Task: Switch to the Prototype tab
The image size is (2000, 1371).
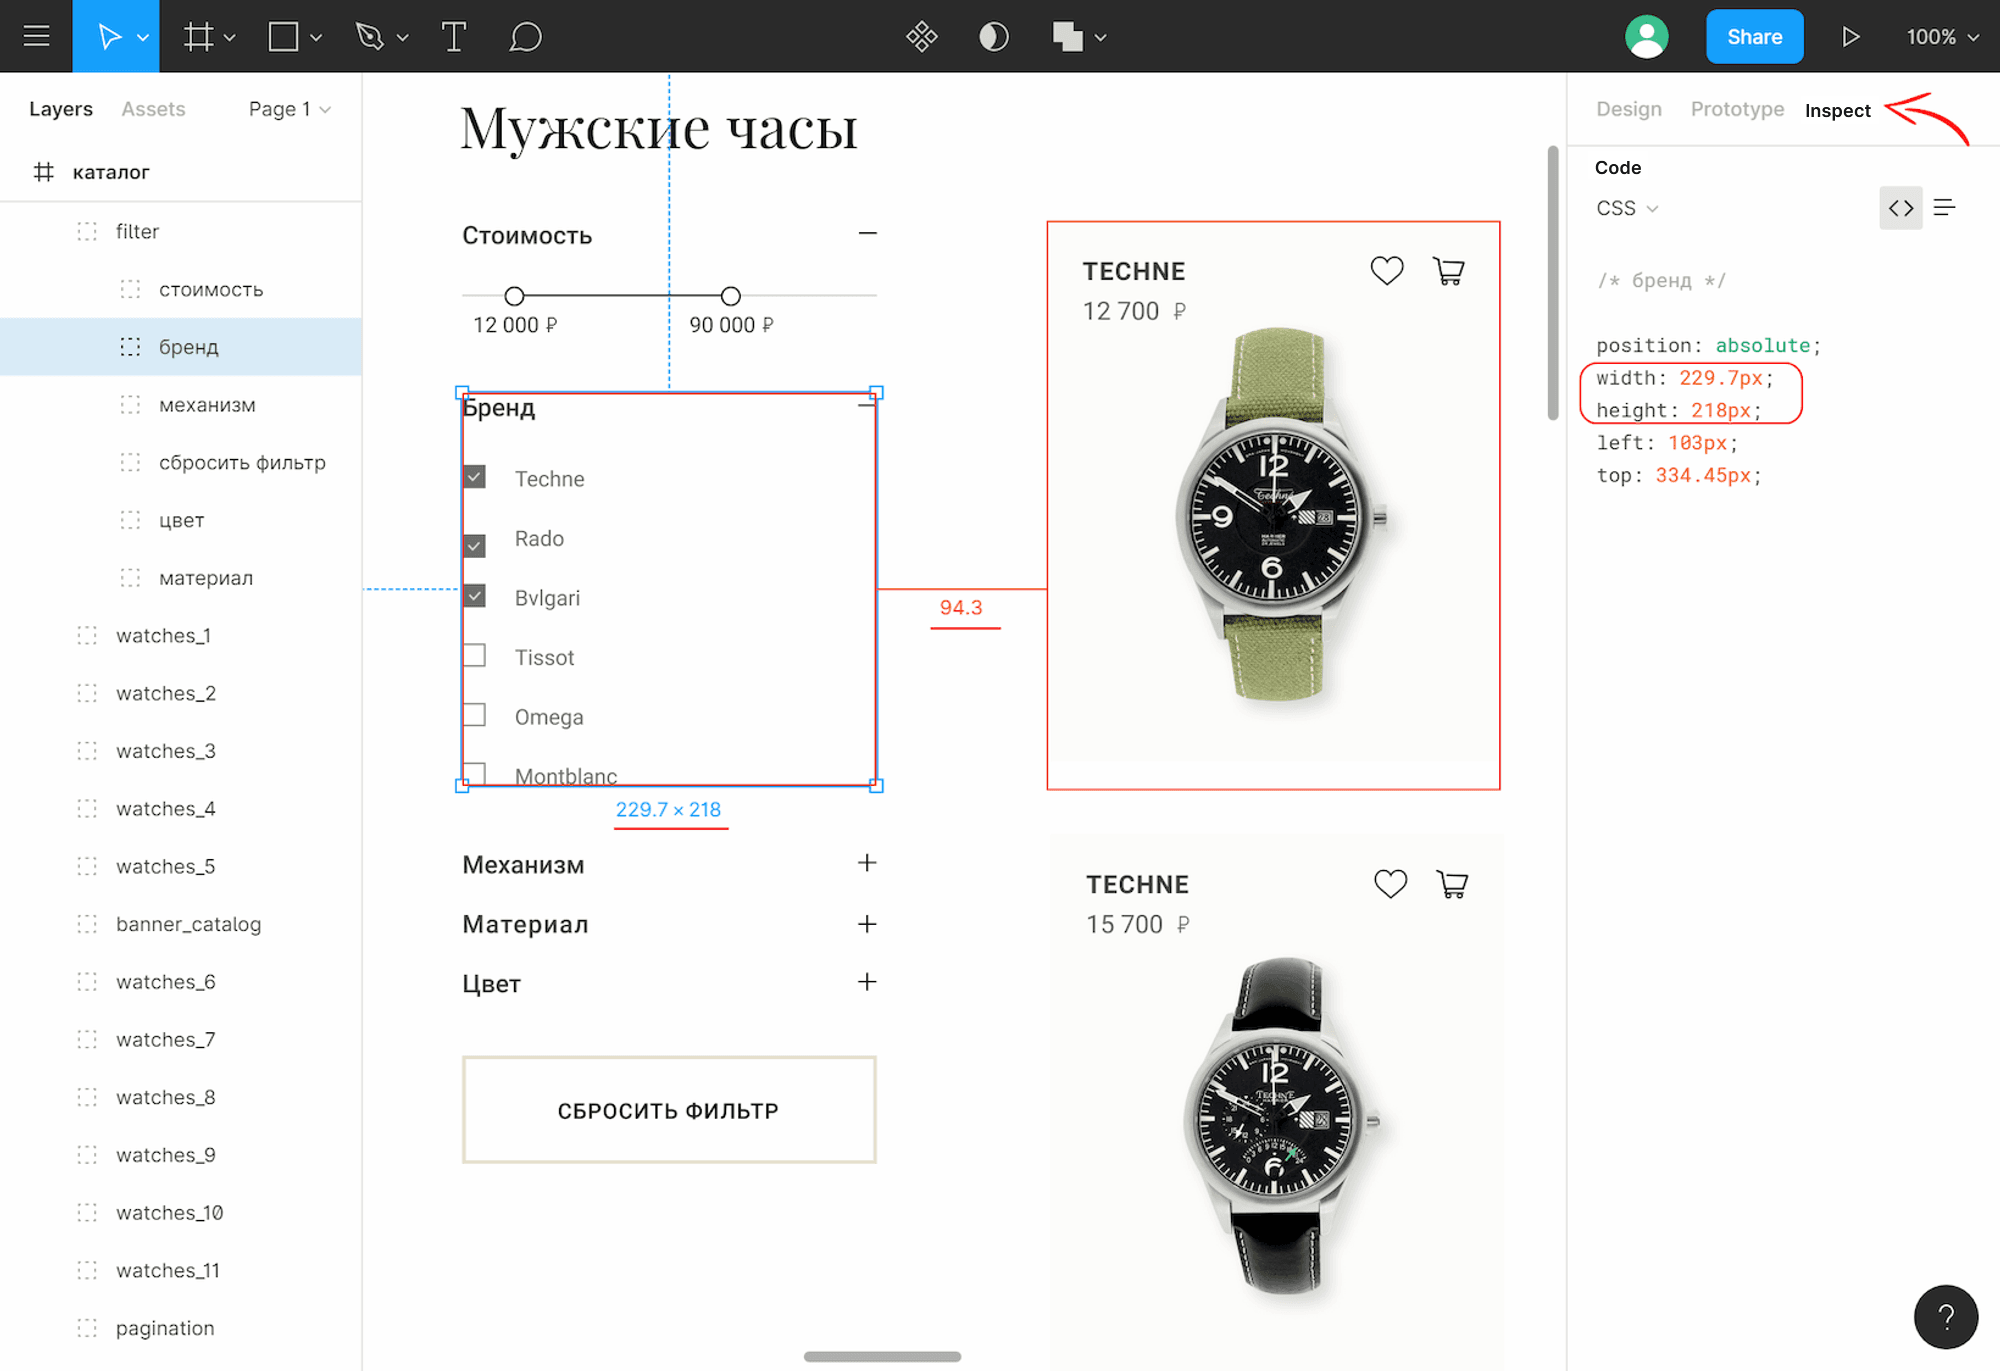Action: (1736, 109)
